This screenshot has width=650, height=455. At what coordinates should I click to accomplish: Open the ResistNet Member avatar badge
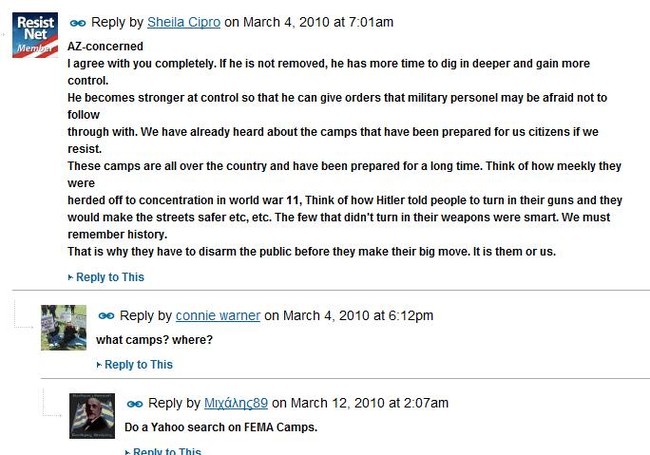[35, 35]
